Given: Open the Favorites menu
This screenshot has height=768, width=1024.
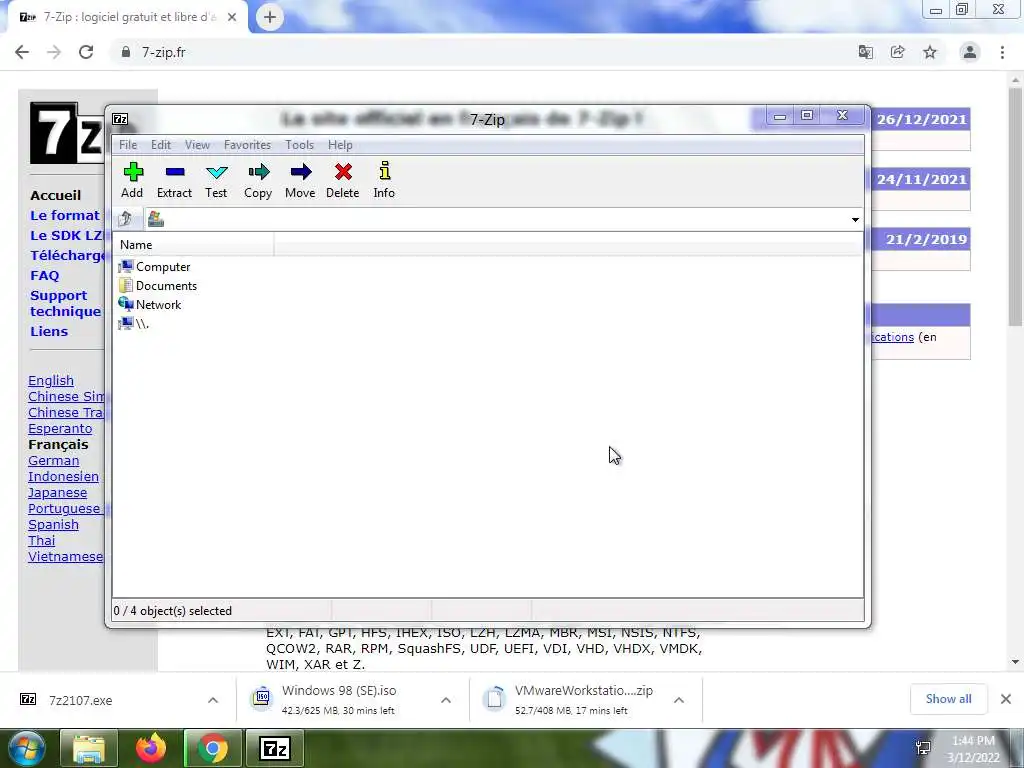Looking at the screenshot, I should tap(247, 145).
